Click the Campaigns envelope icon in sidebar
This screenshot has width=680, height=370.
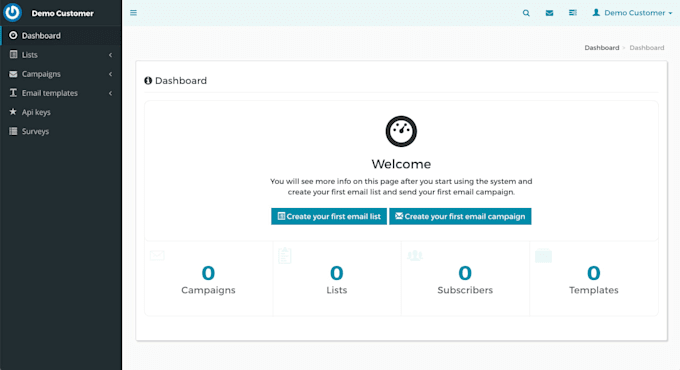coord(13,74)
